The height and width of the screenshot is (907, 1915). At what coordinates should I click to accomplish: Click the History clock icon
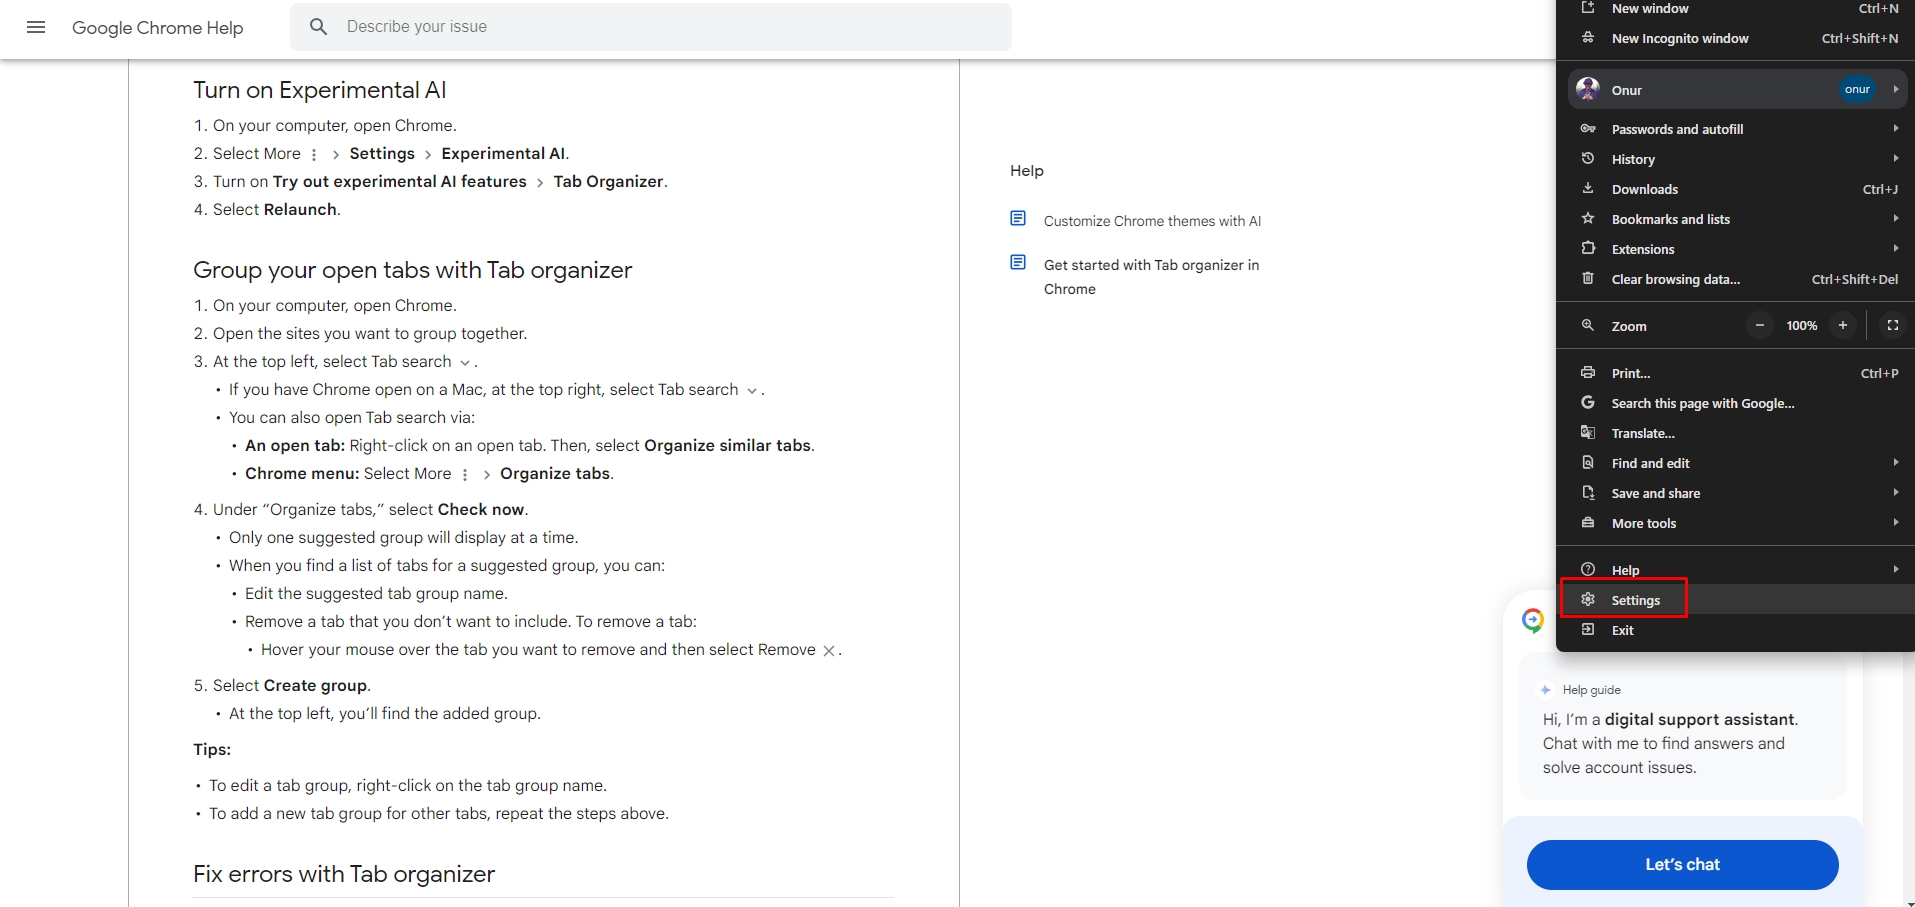coord(1588,159)
